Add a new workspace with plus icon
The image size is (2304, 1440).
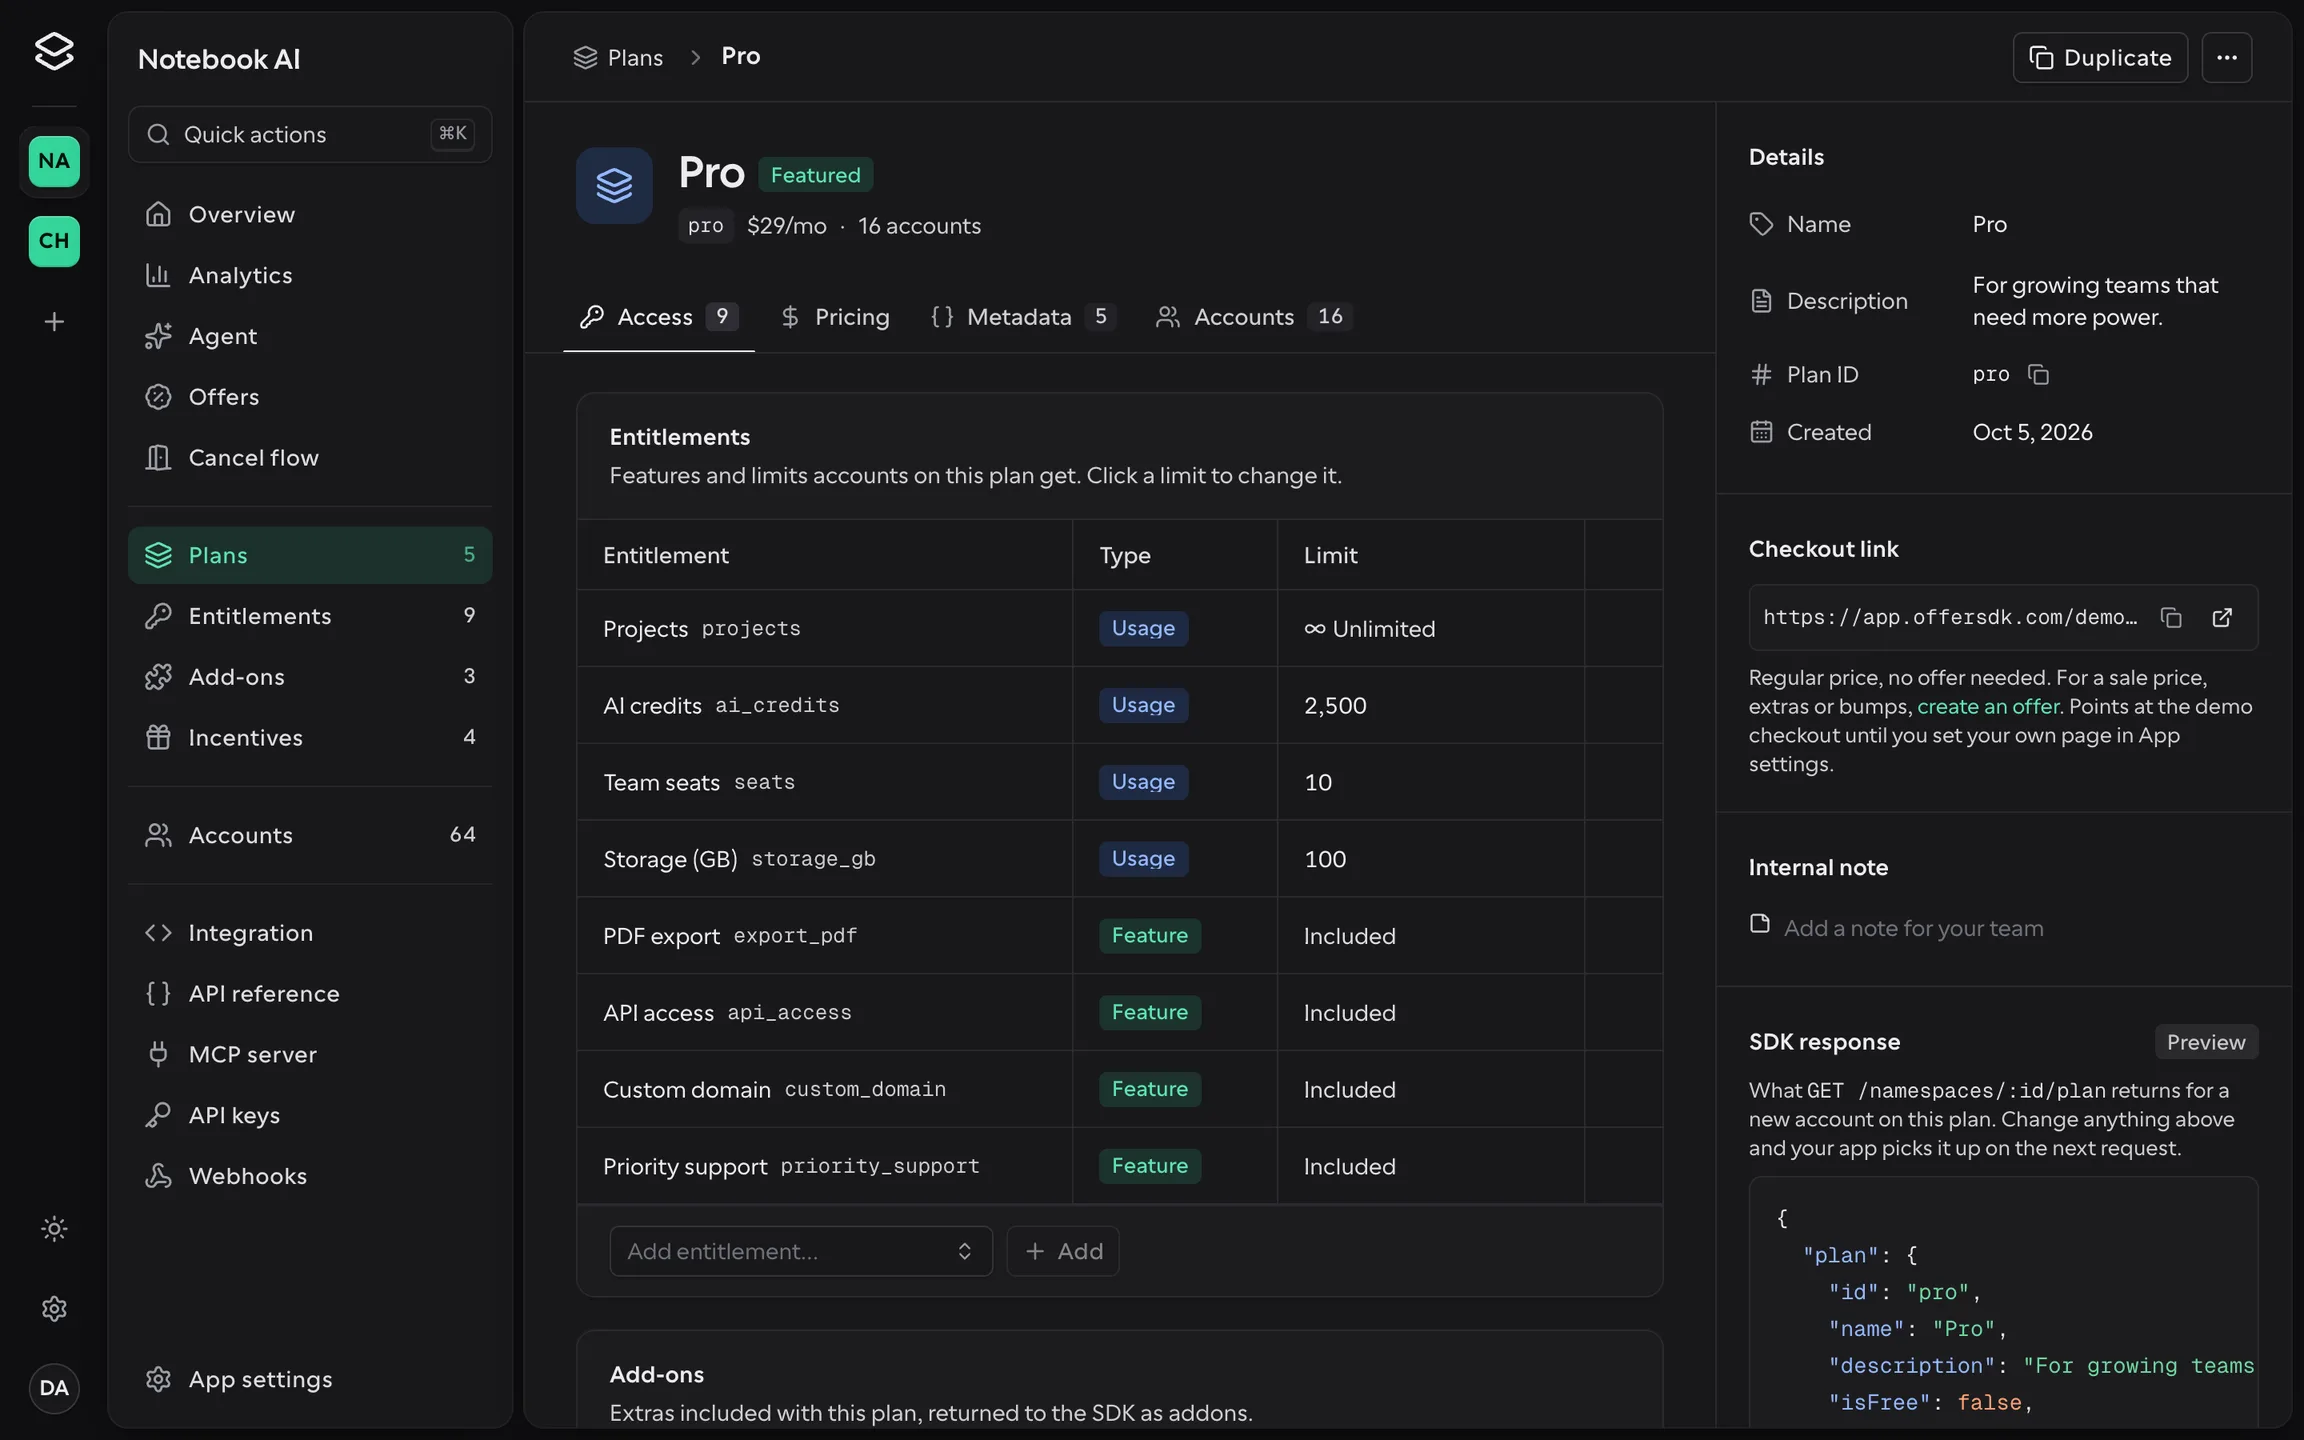[54, 322]
